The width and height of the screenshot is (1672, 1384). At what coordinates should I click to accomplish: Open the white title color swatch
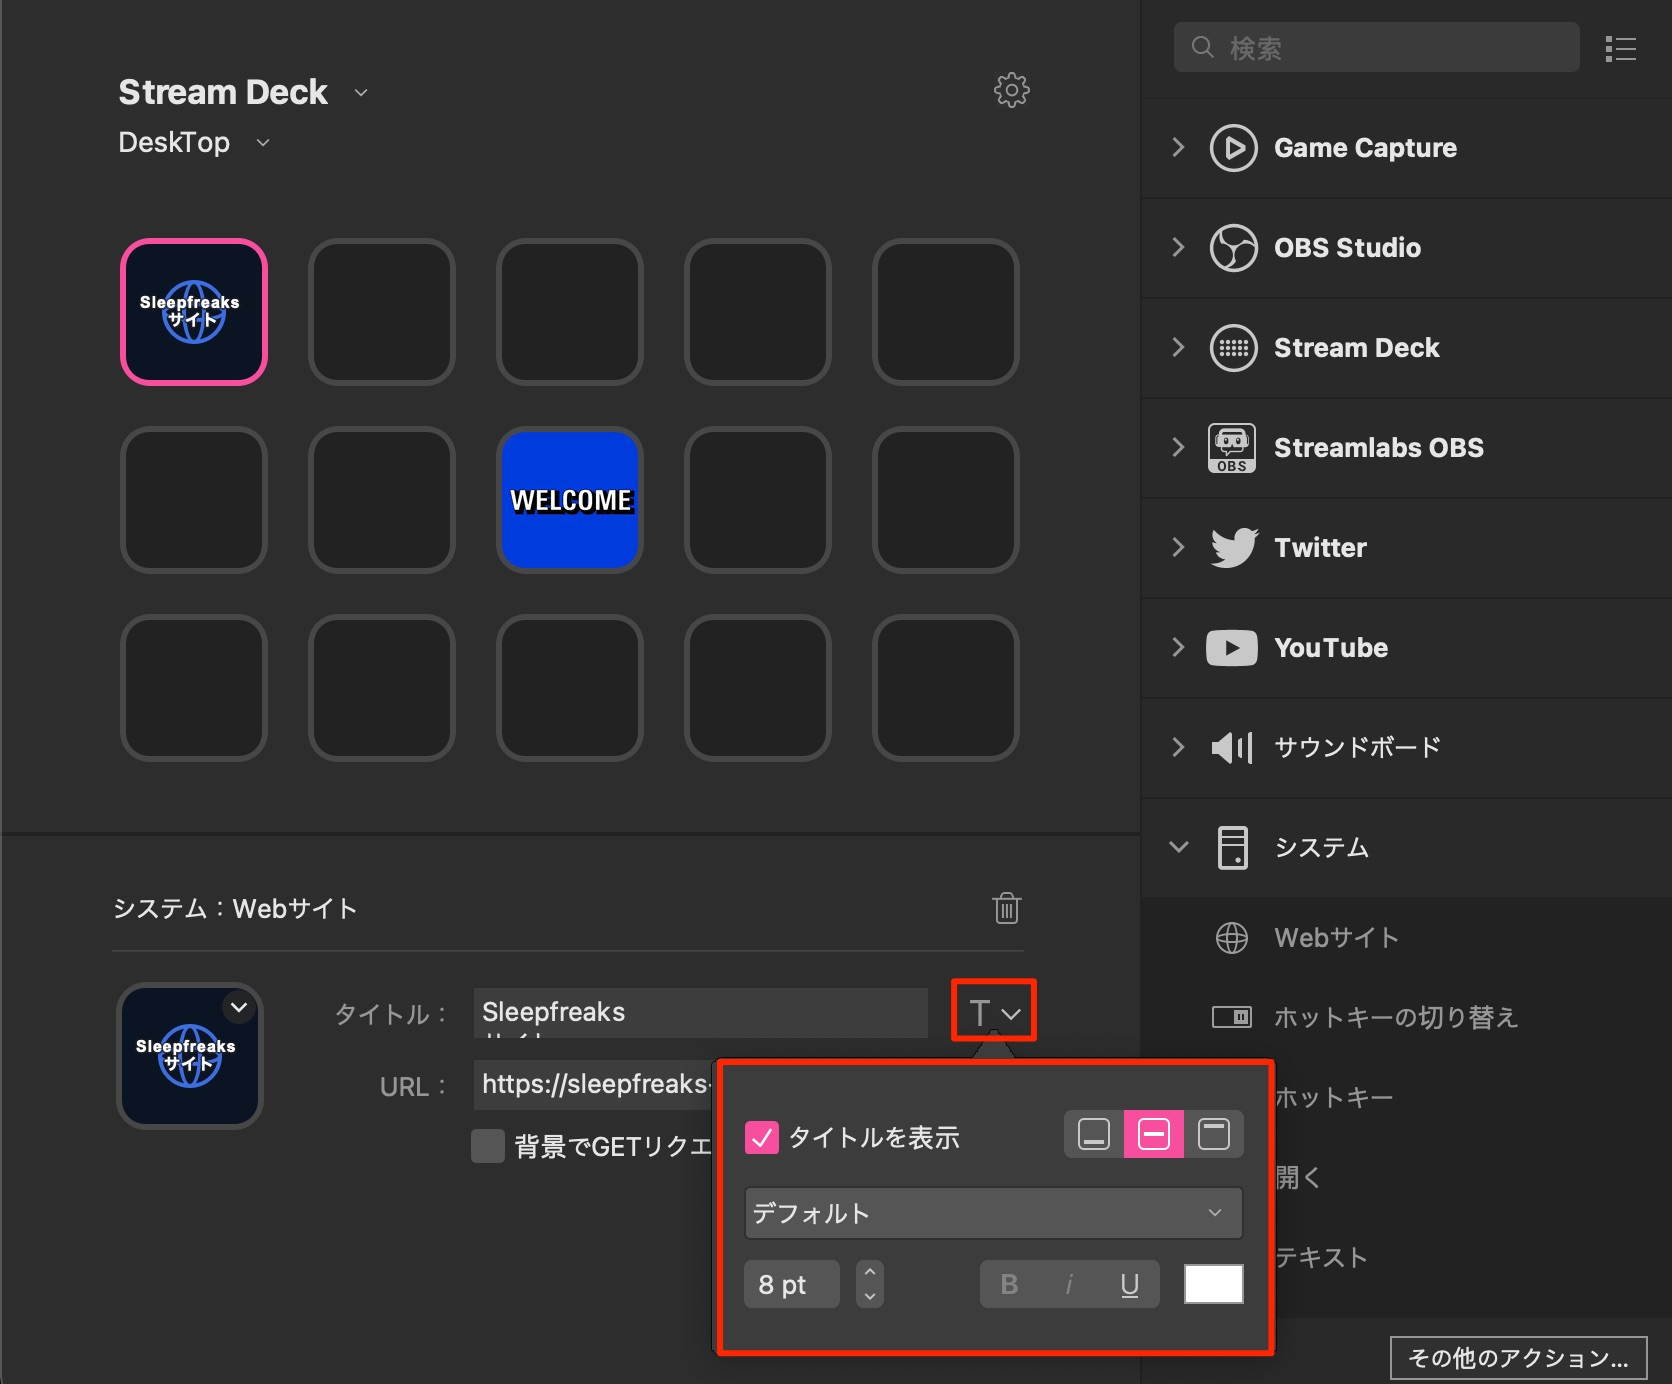click(1213, 1284)
